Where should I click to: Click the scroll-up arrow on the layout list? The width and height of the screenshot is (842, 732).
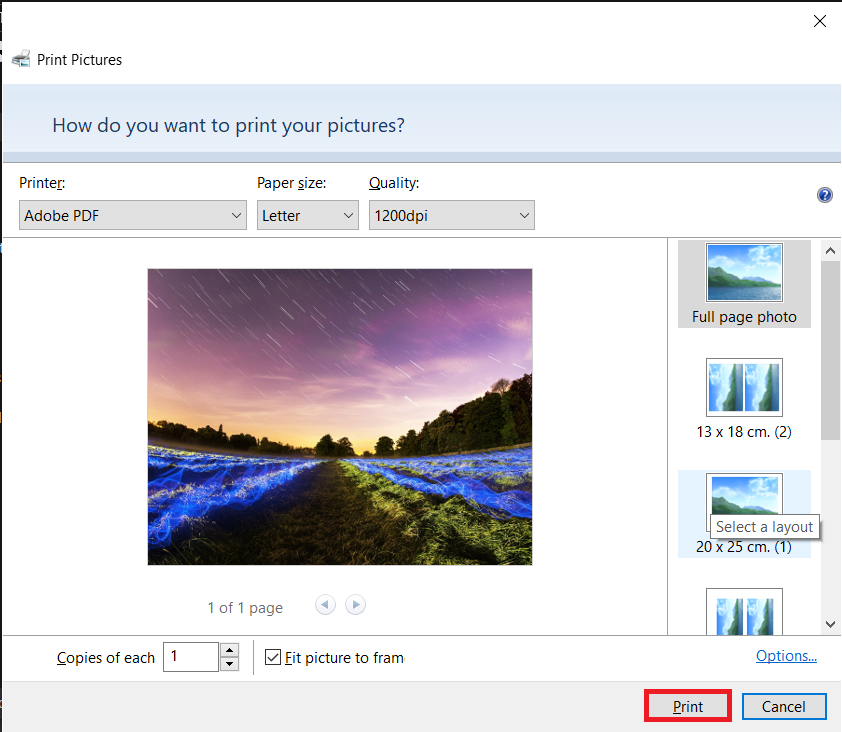(830, 249)
